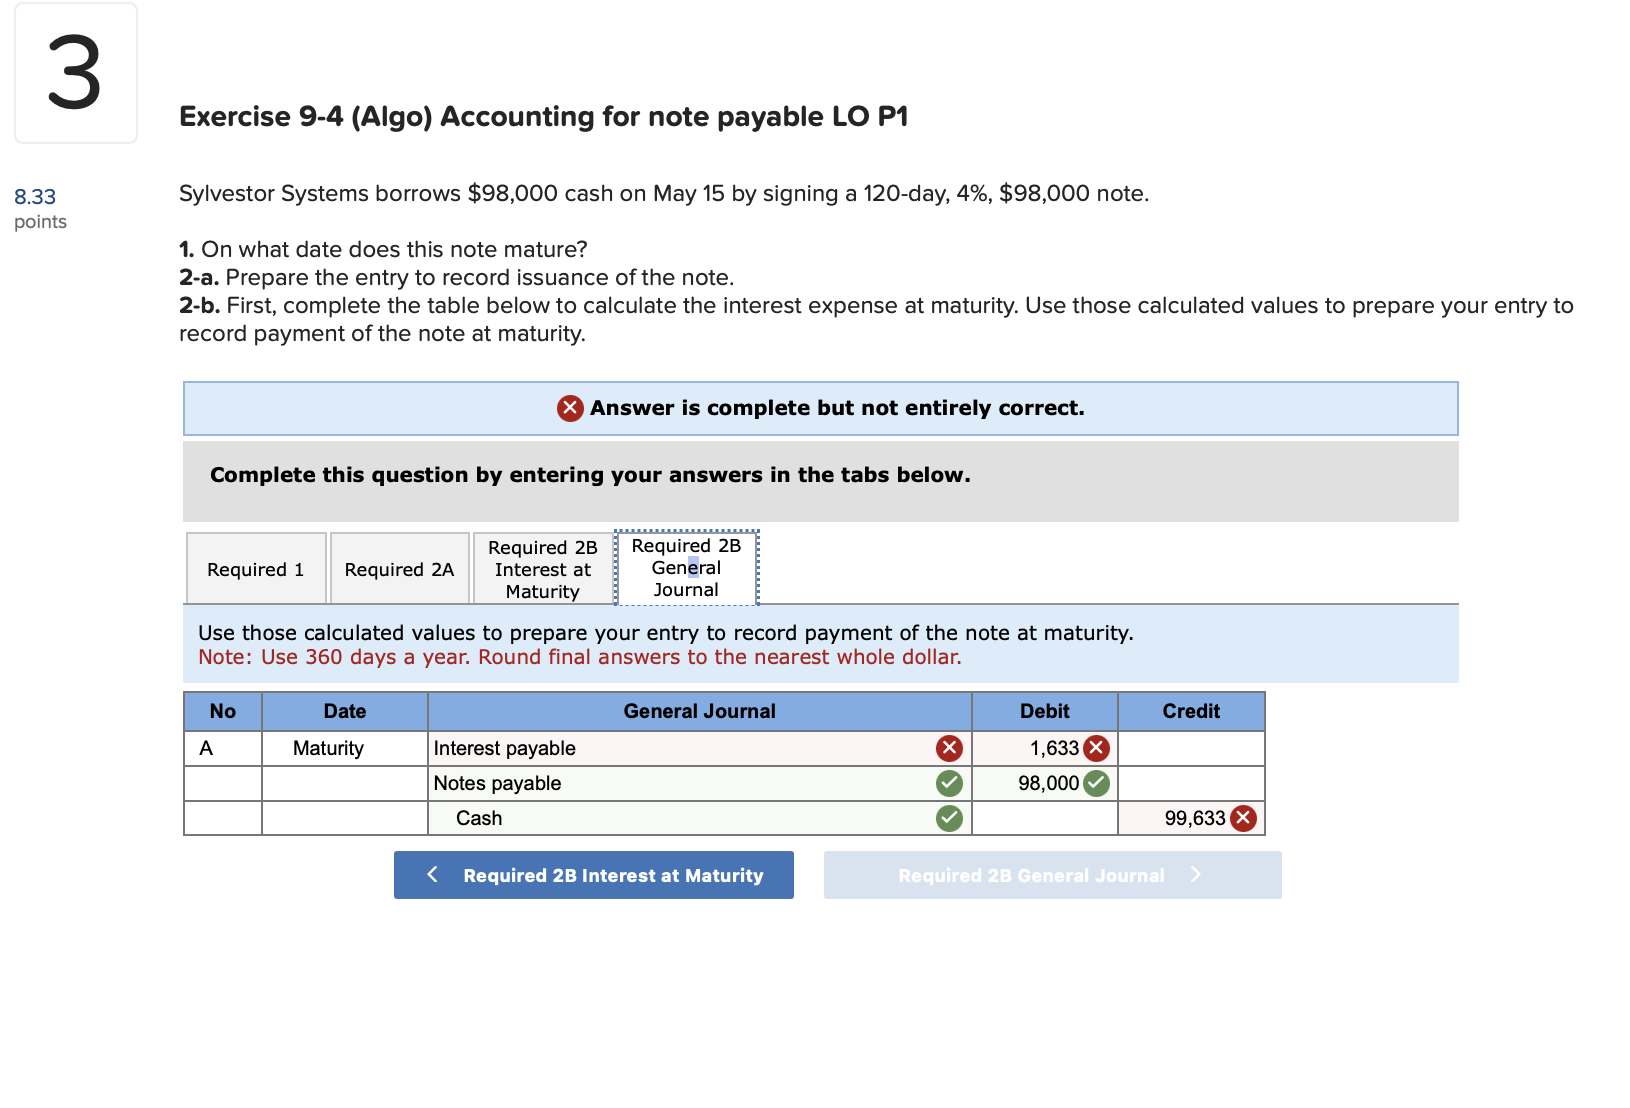
Task: Click the green checkmark beside Cash line
Action: [x=948, y=818]
